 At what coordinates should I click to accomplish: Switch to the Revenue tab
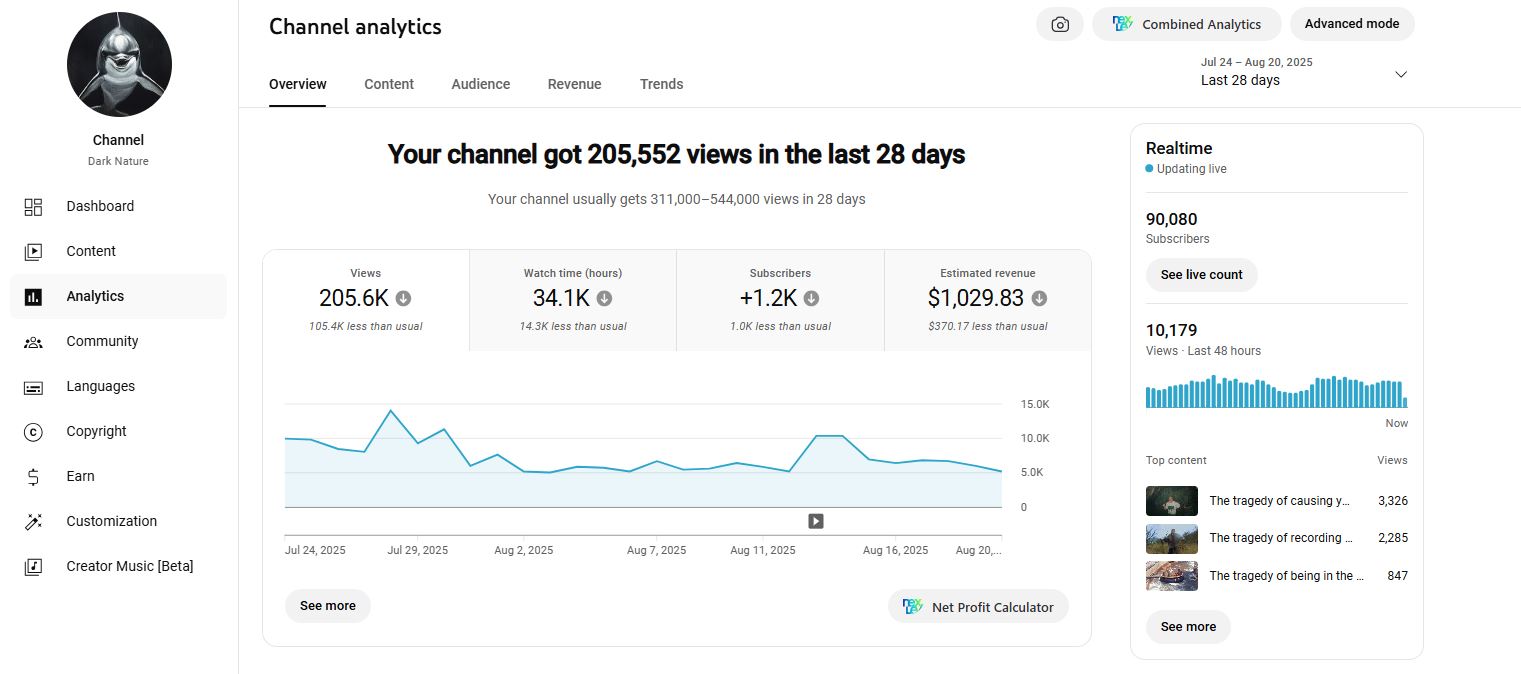pyautogui.click(x=575, y=84)
